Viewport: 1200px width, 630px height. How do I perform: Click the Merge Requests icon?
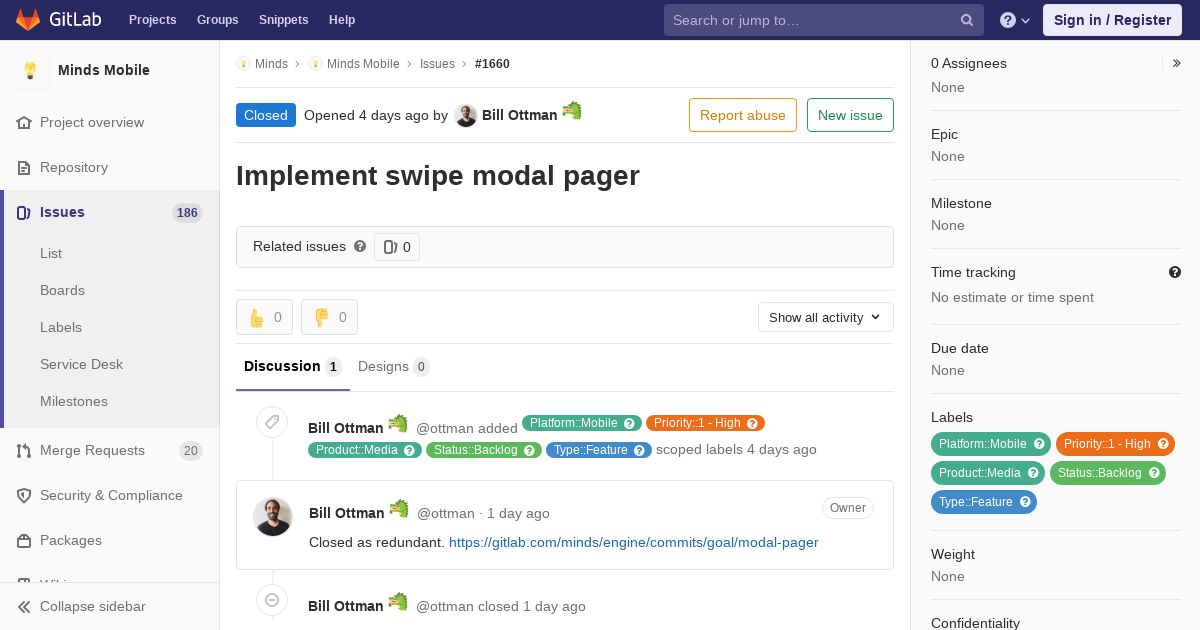coord(24,450)
